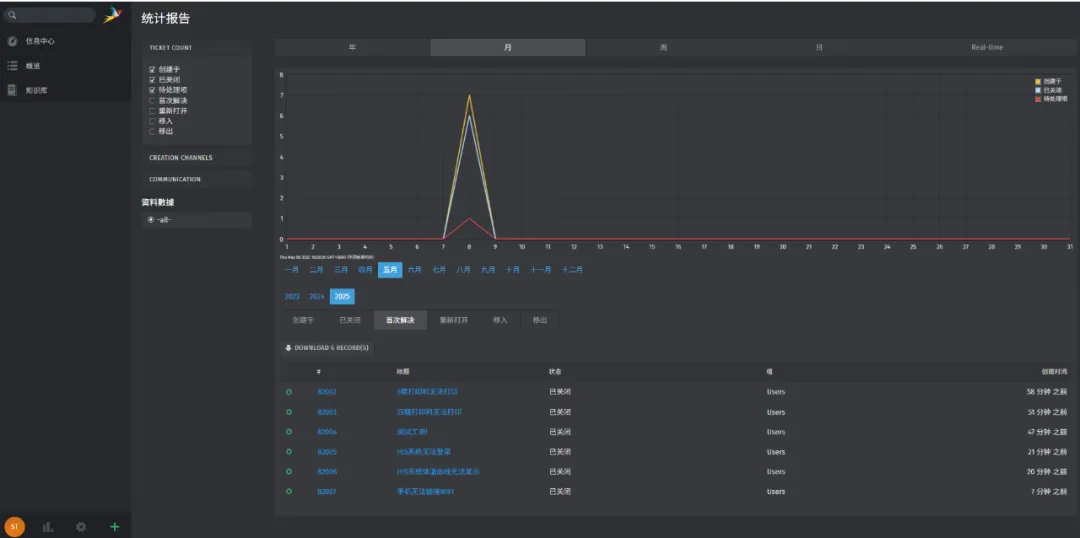Click the 状态 column header

pyautogui.click(x=554, y=372)
